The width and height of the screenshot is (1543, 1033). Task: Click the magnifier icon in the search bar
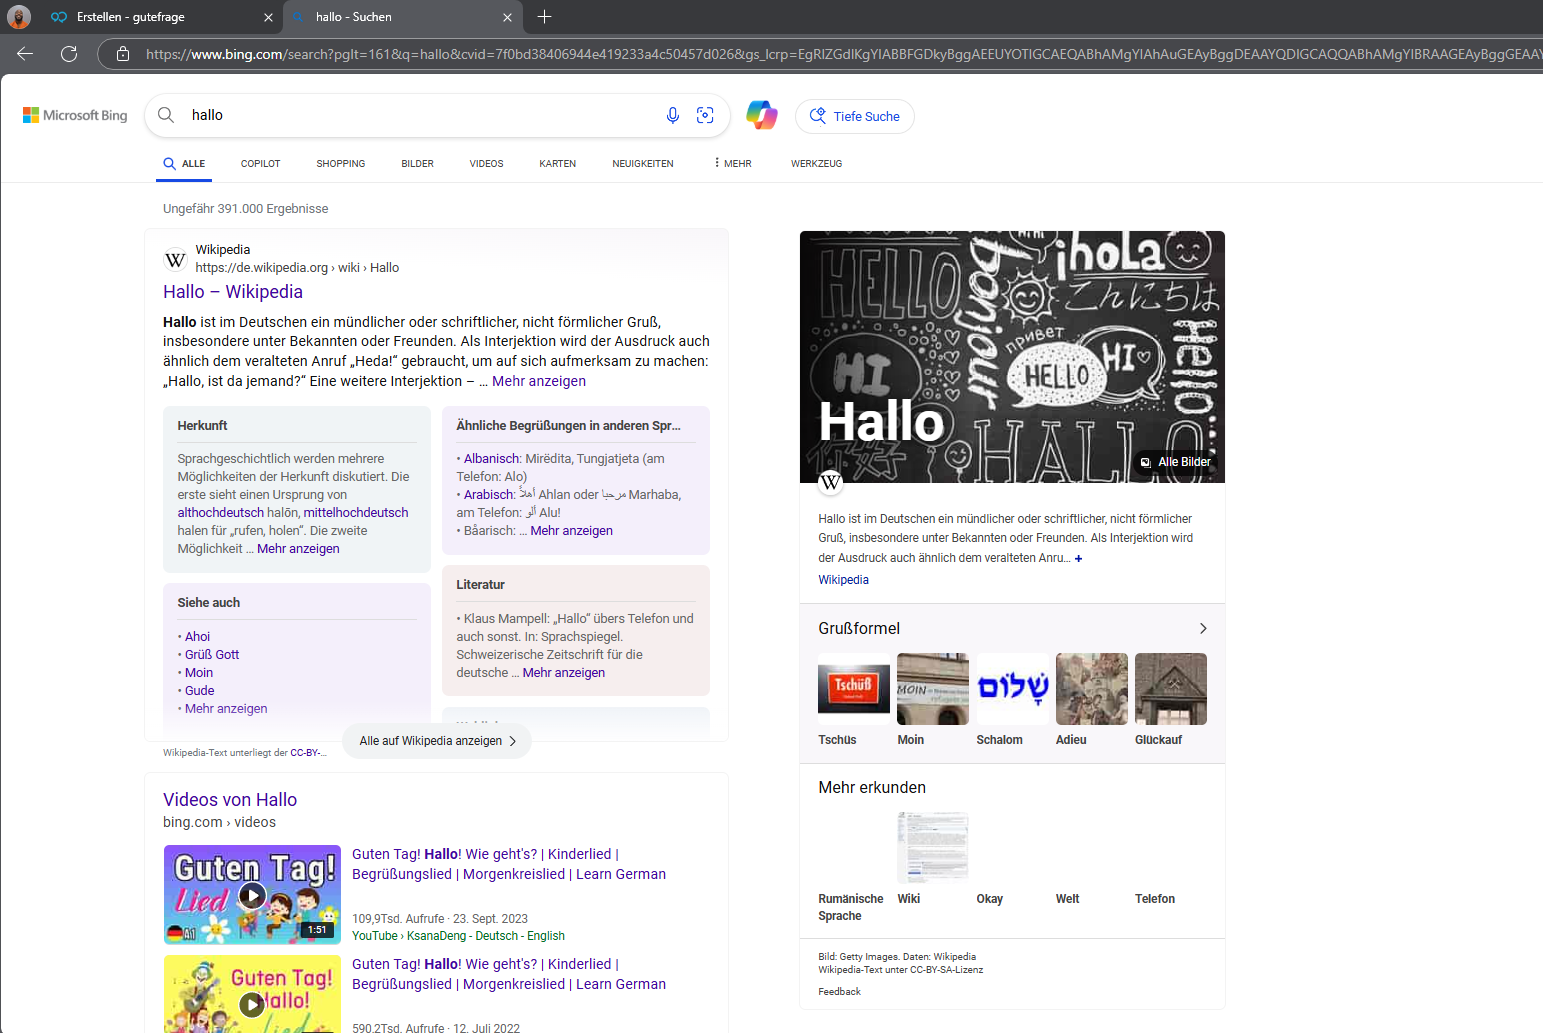pyautogui.click(x=166, y=115)
